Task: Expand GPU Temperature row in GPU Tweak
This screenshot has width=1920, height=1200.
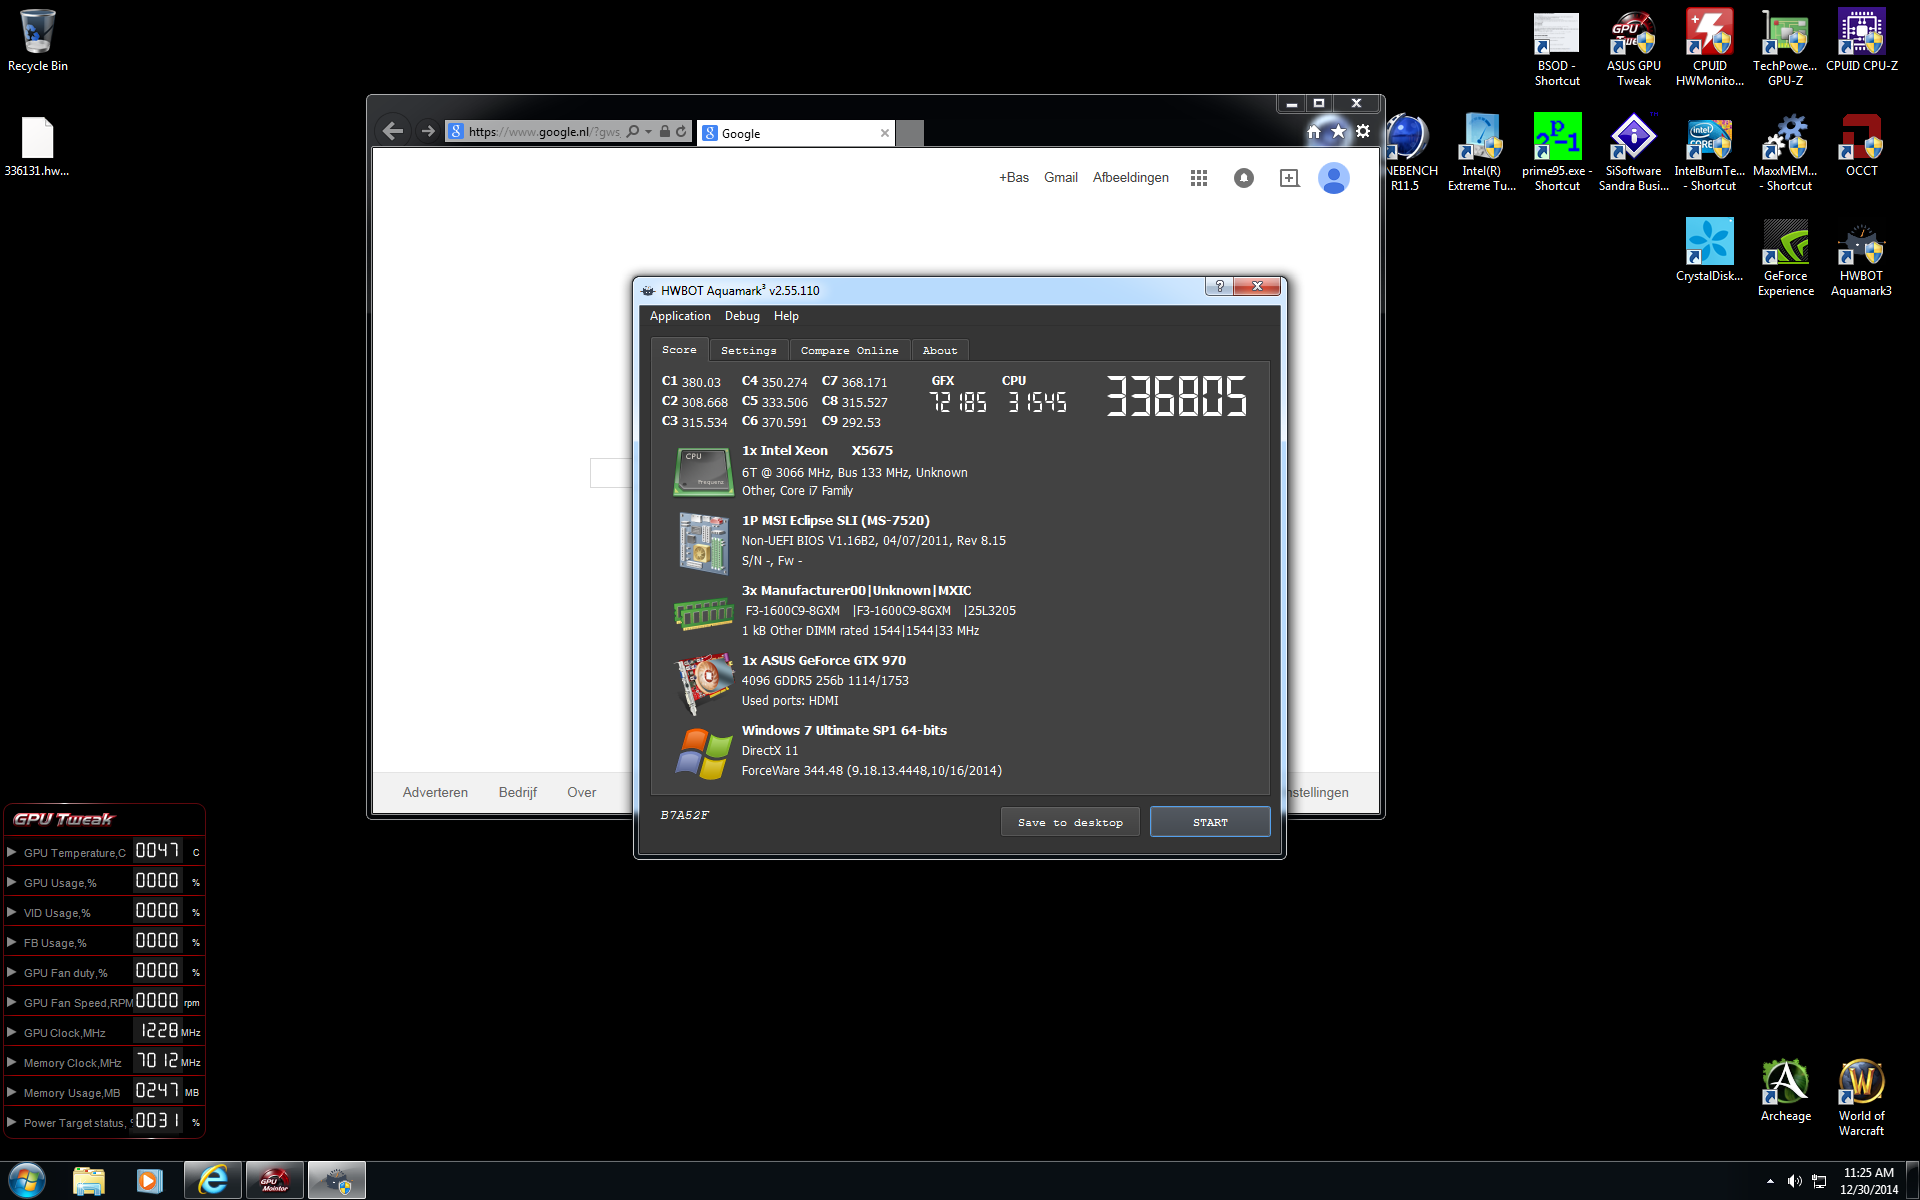Action: 12,852
